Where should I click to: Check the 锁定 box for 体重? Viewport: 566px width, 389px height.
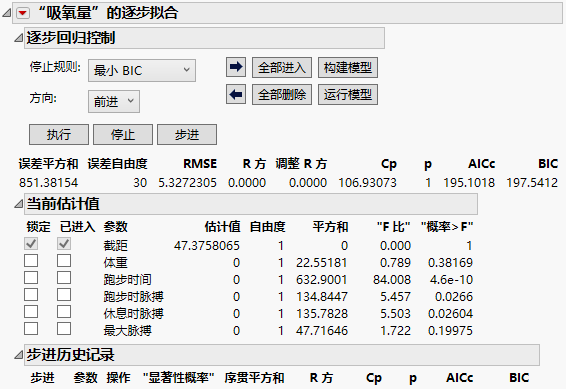click(x=31, y=261)
